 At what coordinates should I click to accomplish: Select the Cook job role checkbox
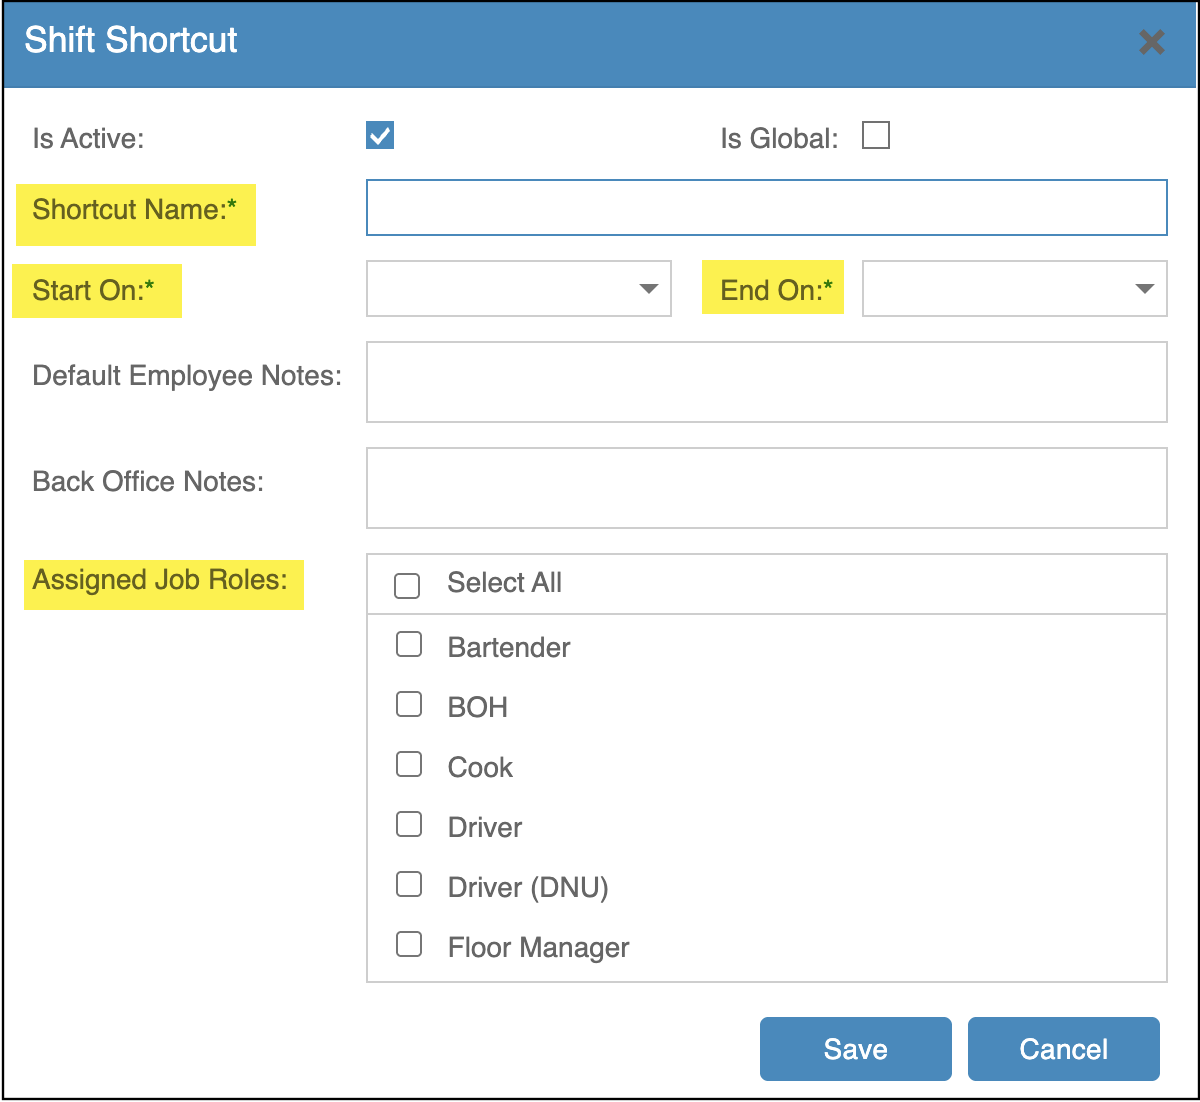pos(409,765)
